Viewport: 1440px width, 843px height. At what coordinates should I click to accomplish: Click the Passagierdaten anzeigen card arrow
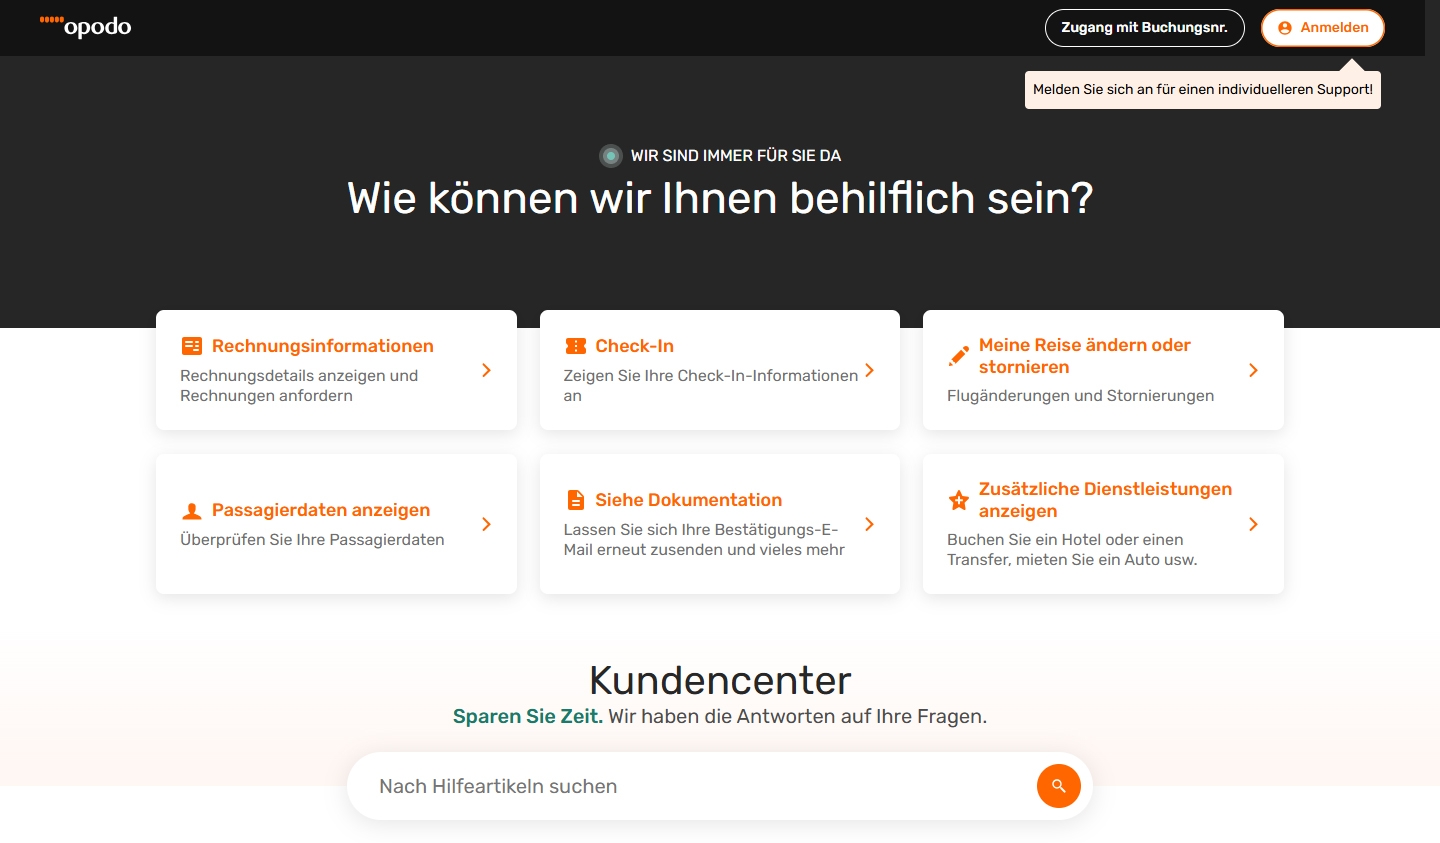click(x=486, y=524)
